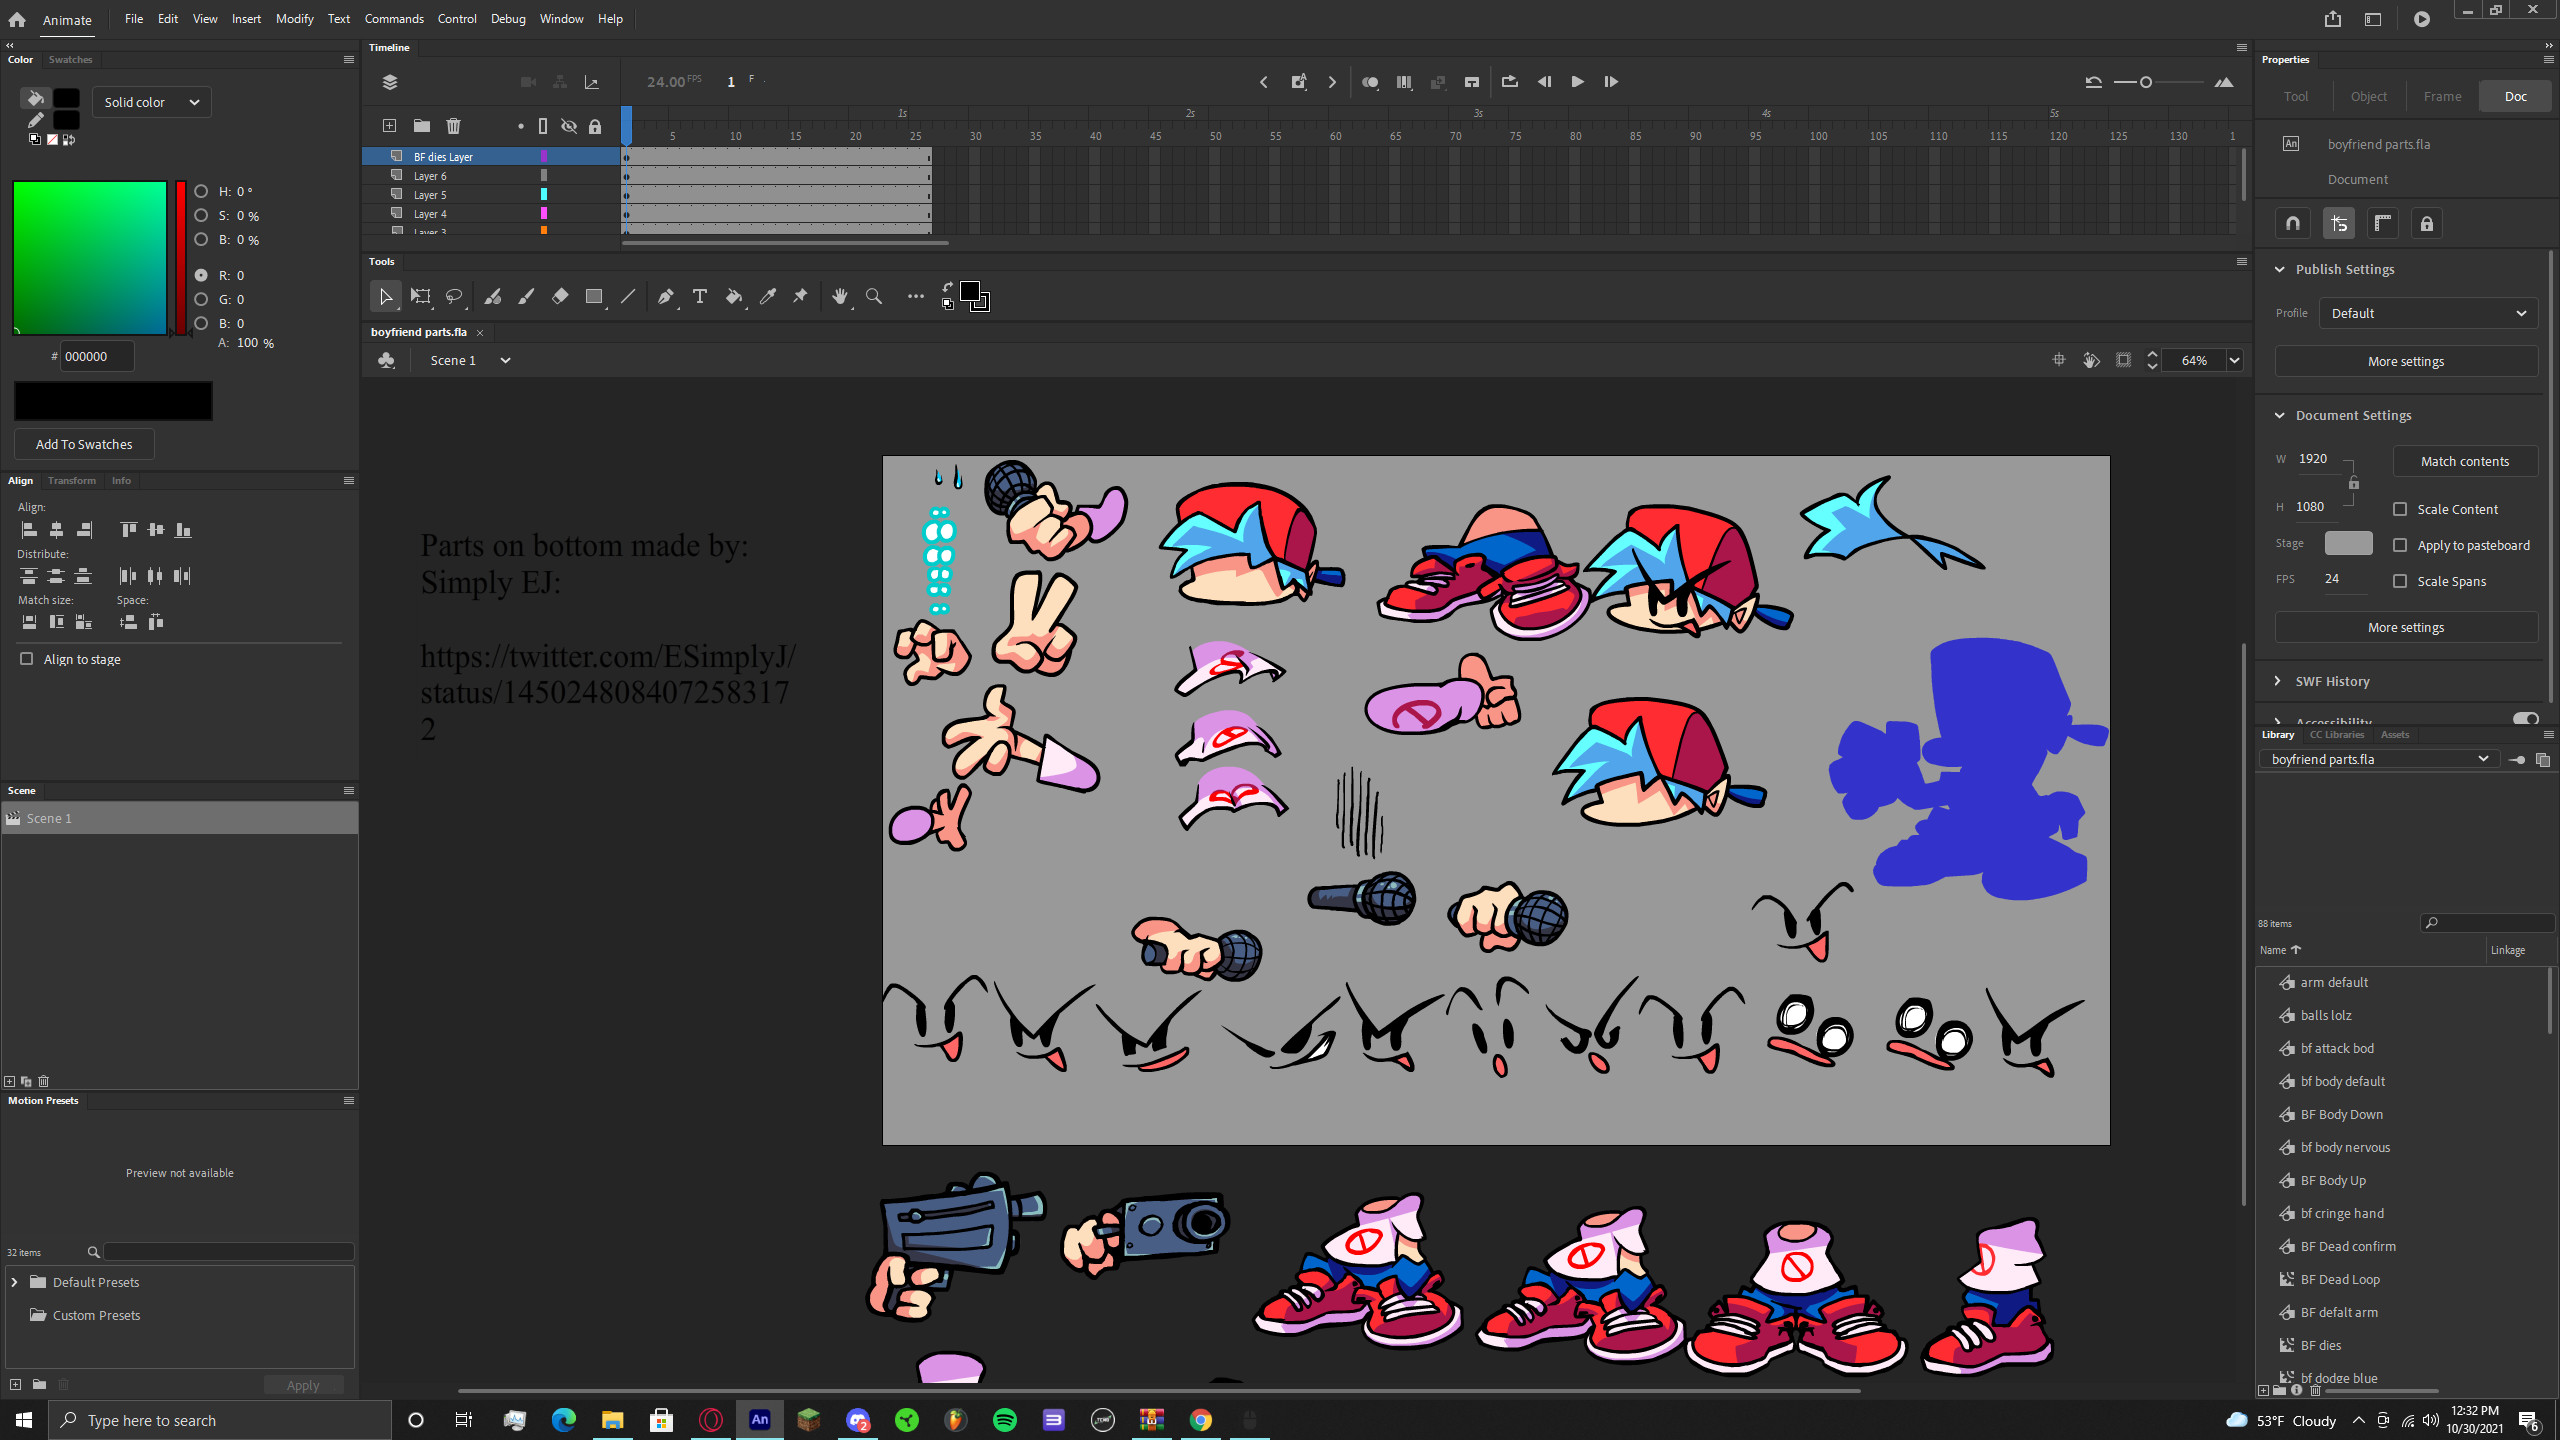Select the BF dies Layer row
Viewport: 2560px width, 1440px height.
tap(491, 156)
